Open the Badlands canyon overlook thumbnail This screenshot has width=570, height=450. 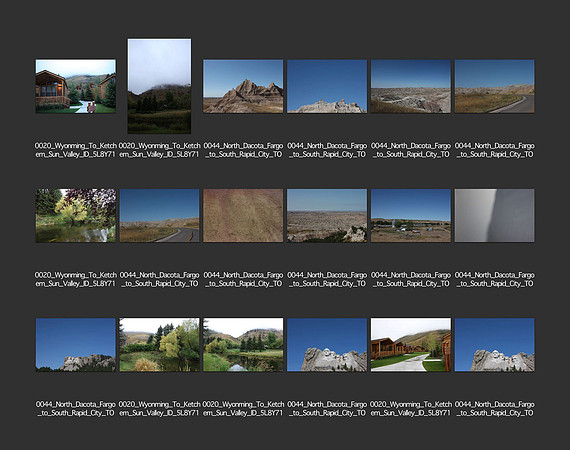(x=411, y=87)
